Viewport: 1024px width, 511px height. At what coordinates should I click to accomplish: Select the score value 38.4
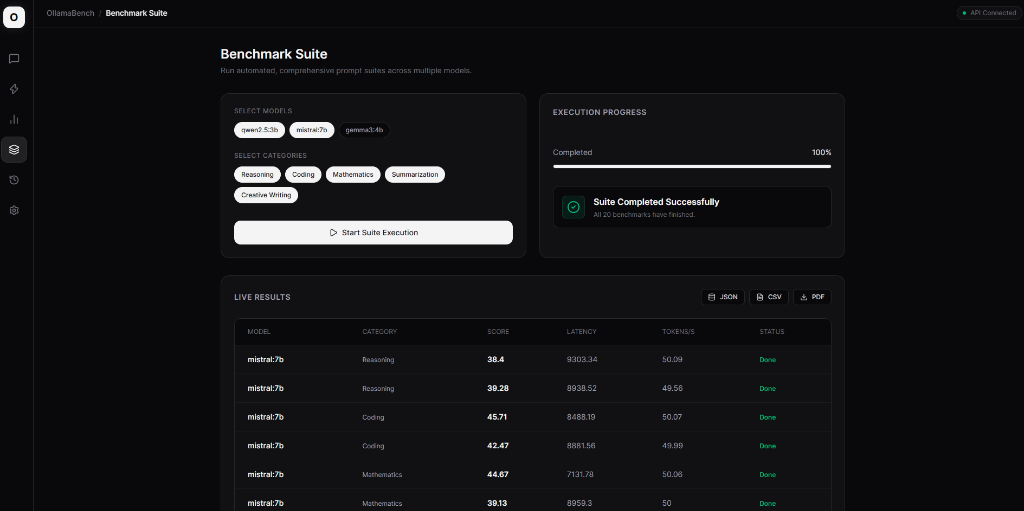(496, 359)
